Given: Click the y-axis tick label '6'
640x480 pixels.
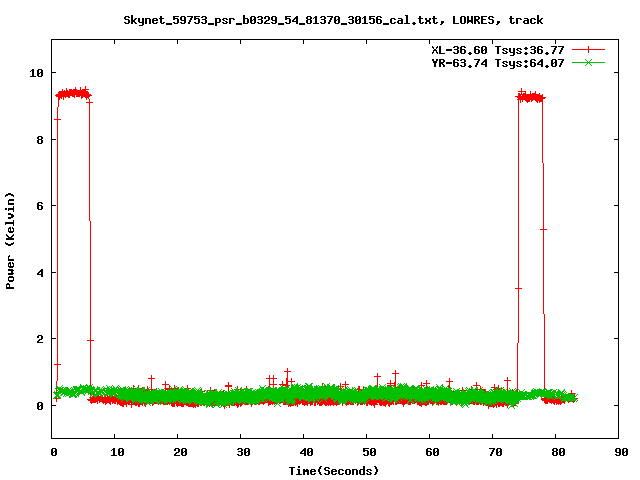Looking at the screenshot, I should click(40, 206).
